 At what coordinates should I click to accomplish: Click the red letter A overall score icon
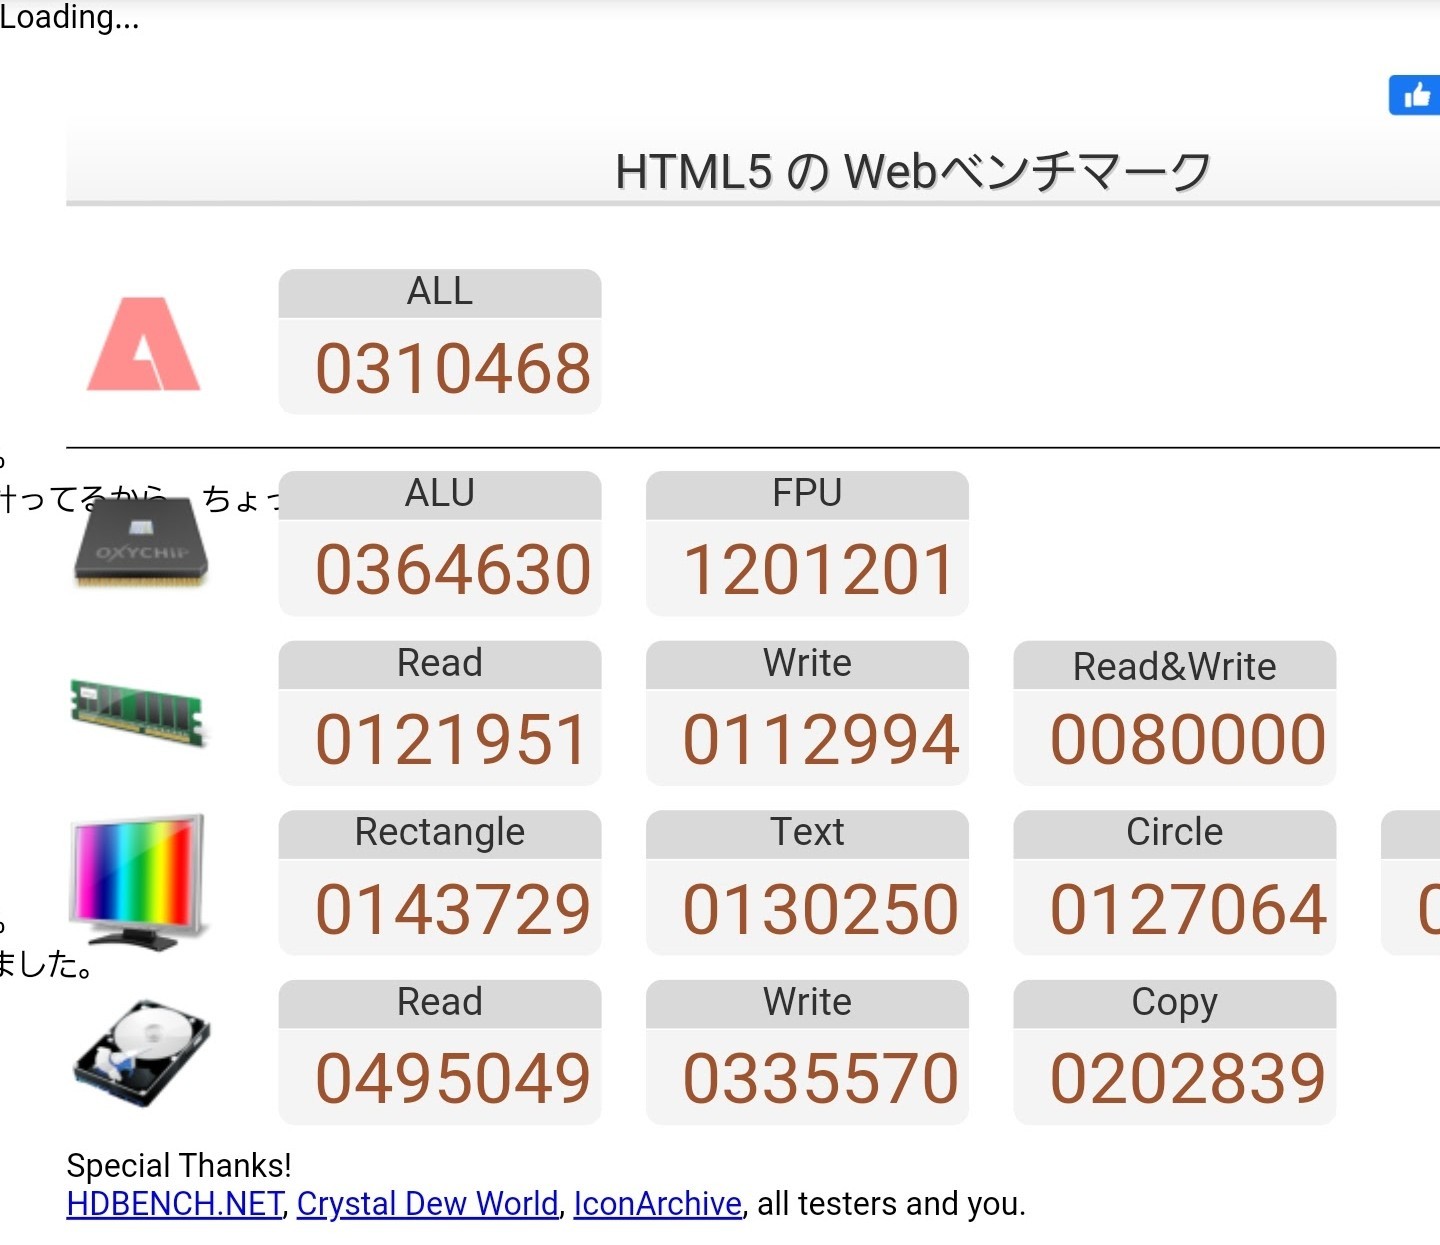pos(144,344)
